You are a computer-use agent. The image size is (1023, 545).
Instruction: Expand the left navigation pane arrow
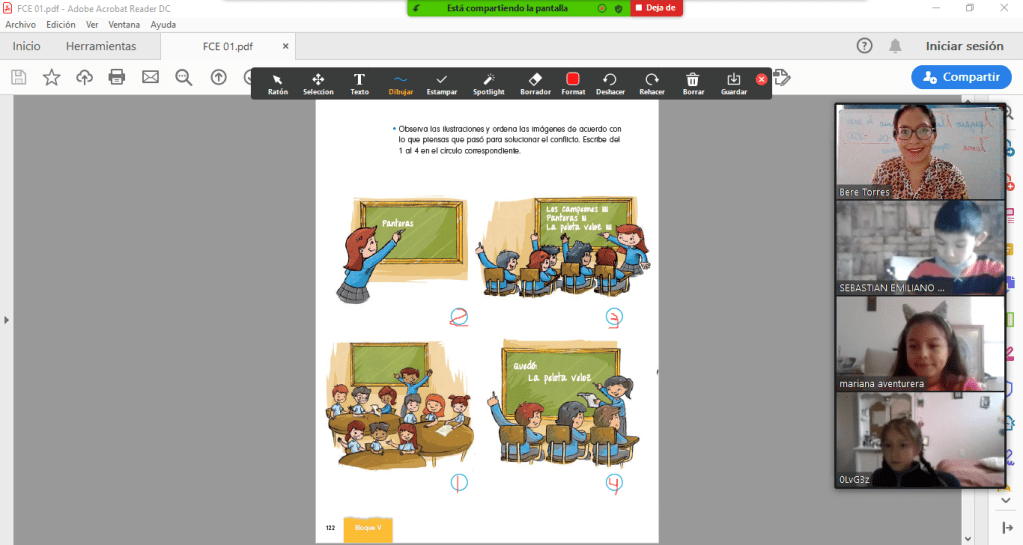click(6, 320)
